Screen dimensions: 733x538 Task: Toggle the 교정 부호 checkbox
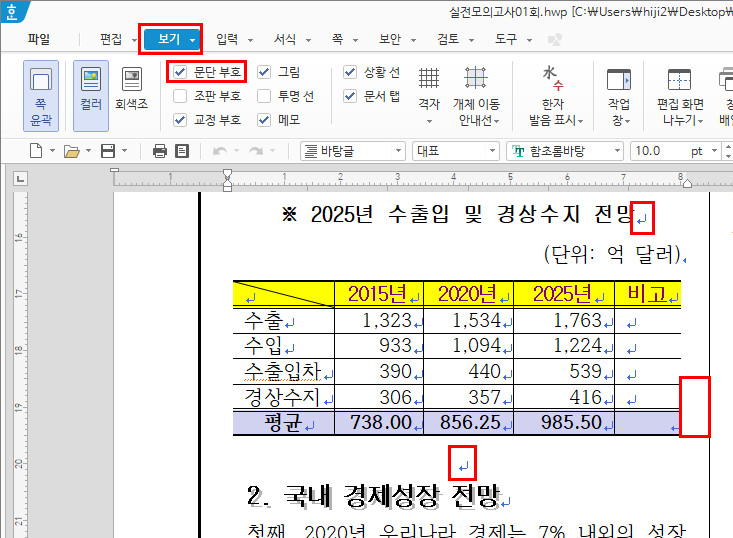[x=180, y=120]
